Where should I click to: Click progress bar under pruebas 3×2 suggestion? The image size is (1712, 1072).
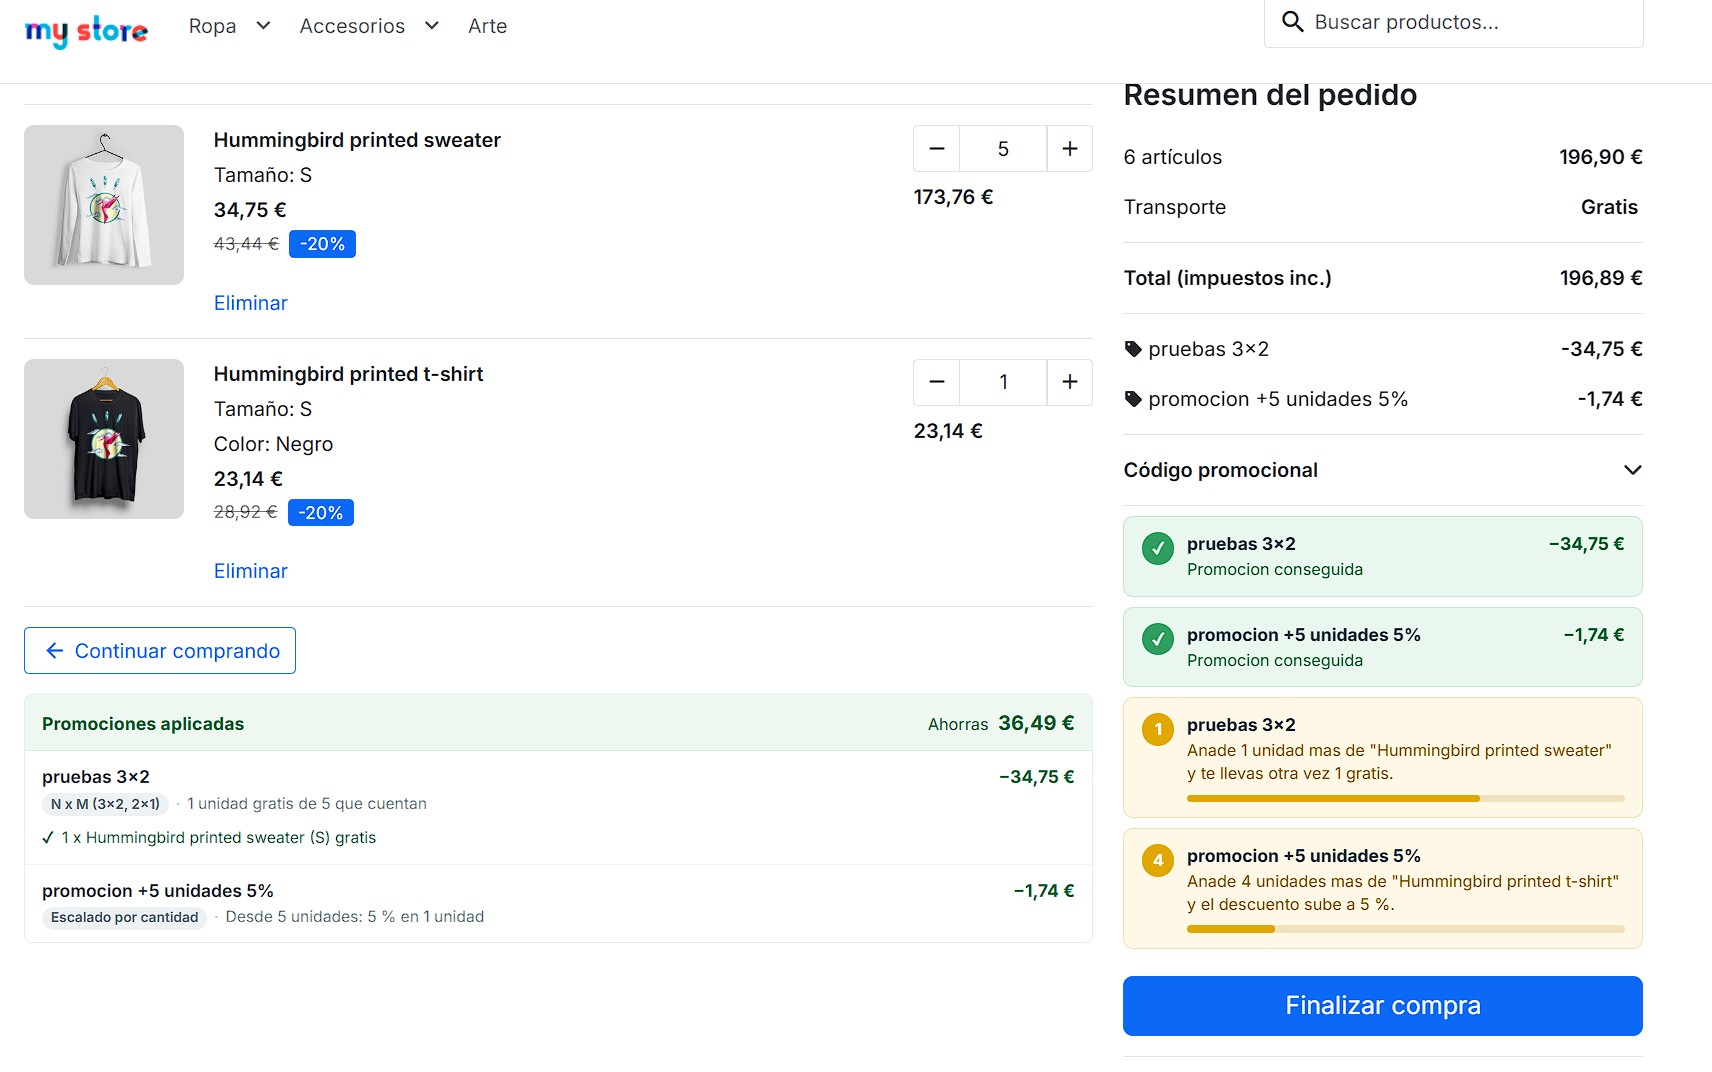(x=1406, y=798)
